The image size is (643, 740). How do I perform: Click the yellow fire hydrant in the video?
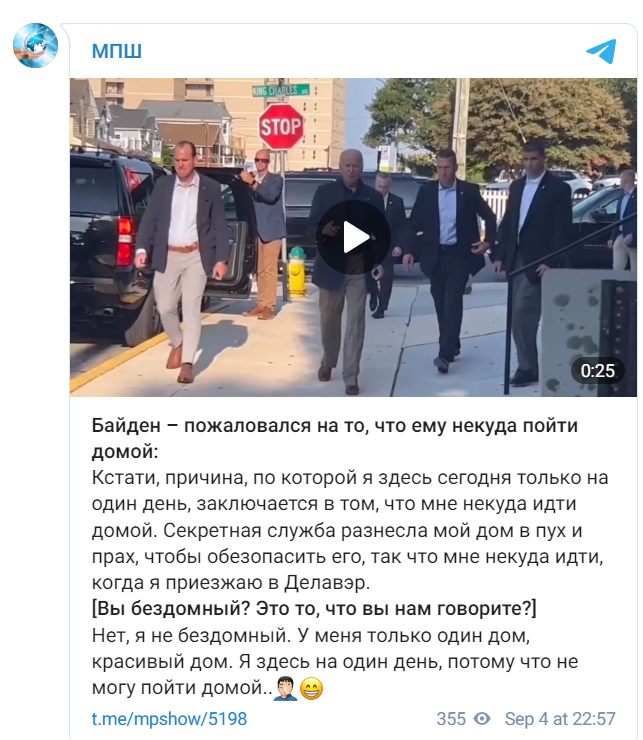[297, 272]
